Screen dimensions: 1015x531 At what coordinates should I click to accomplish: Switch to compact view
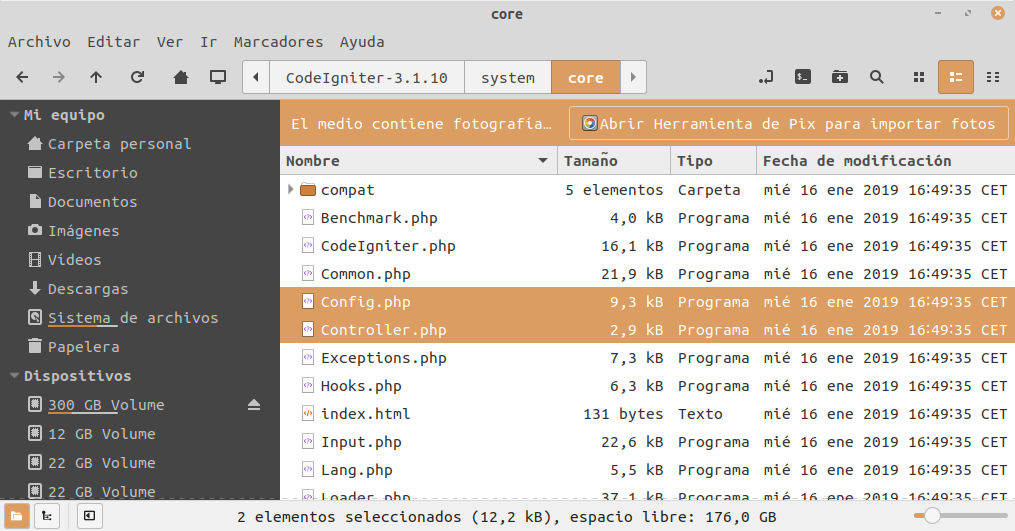point(993,77)
